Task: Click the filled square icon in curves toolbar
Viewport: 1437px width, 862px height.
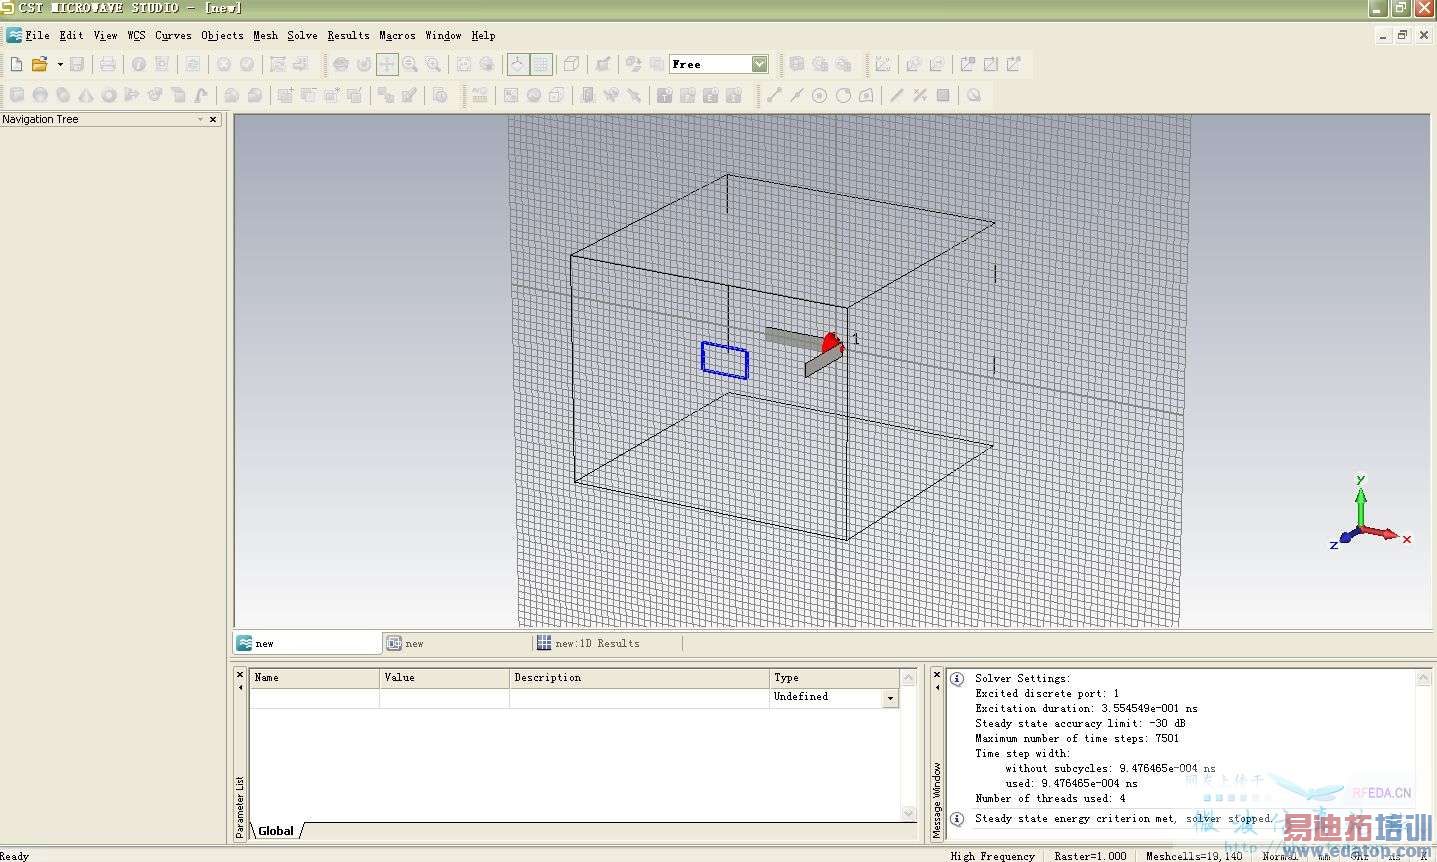Action: click(942, 95)
